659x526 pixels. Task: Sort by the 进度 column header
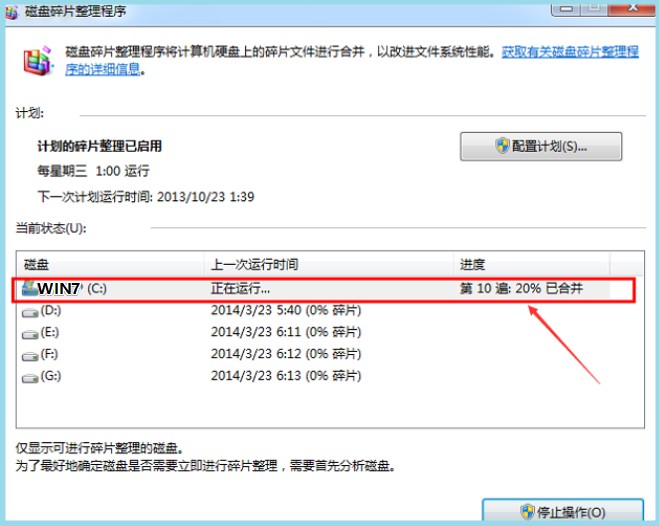point(532,264)
